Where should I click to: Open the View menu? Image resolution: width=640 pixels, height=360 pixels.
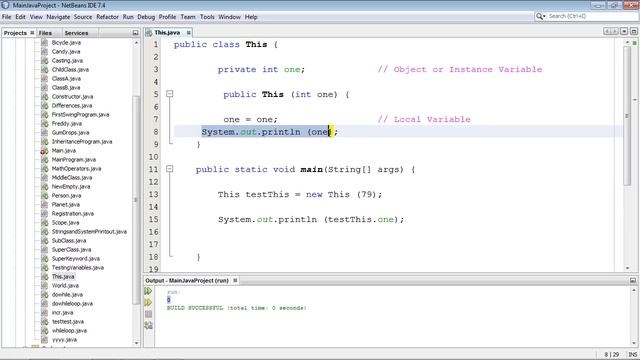tap(36, 17)
